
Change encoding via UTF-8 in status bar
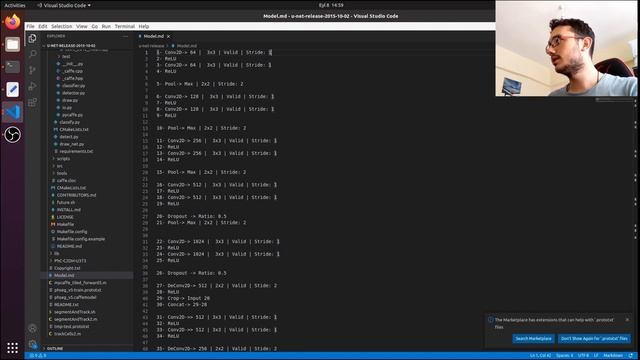click(583, 356)
